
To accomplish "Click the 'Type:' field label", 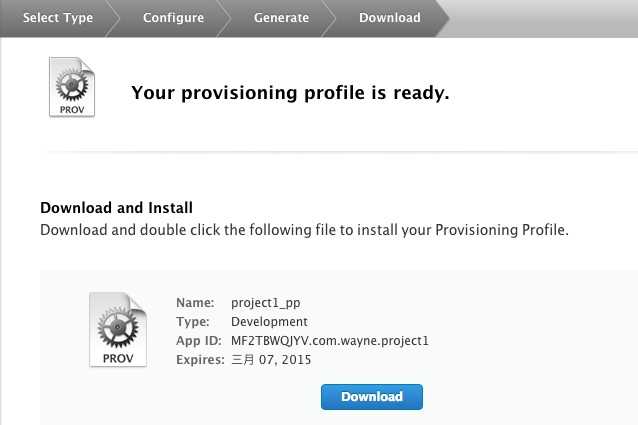I will 193,322.
